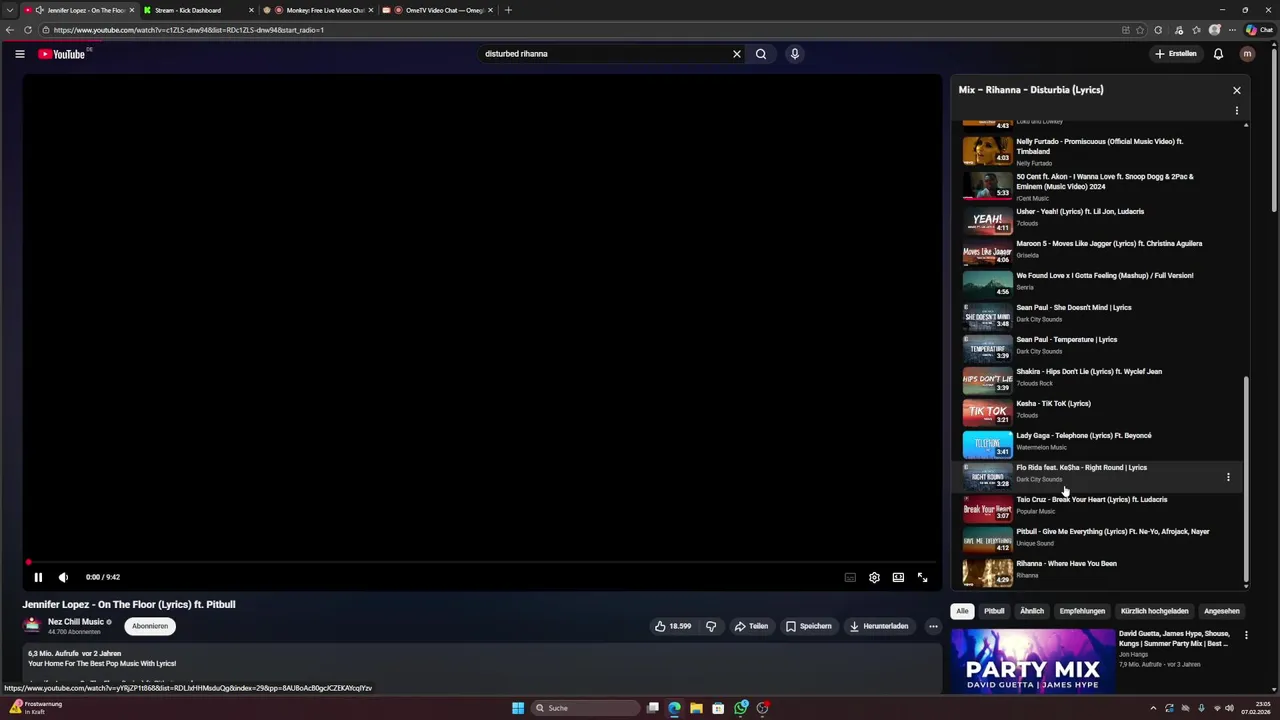Open WhatsApp from the taskbar
Viewport: 1280px width, 720px height.
point(740,708)
